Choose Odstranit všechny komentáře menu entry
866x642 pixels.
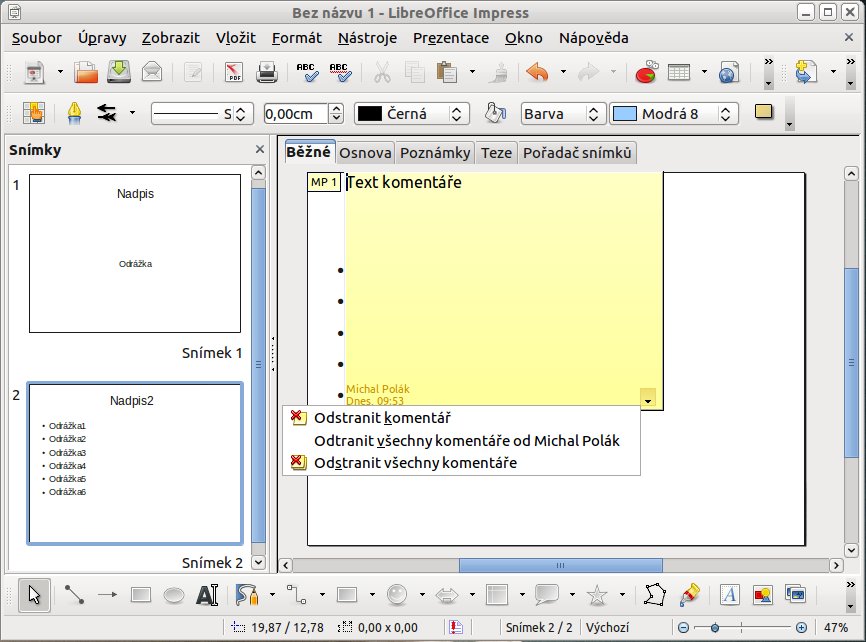pos(461,463)
